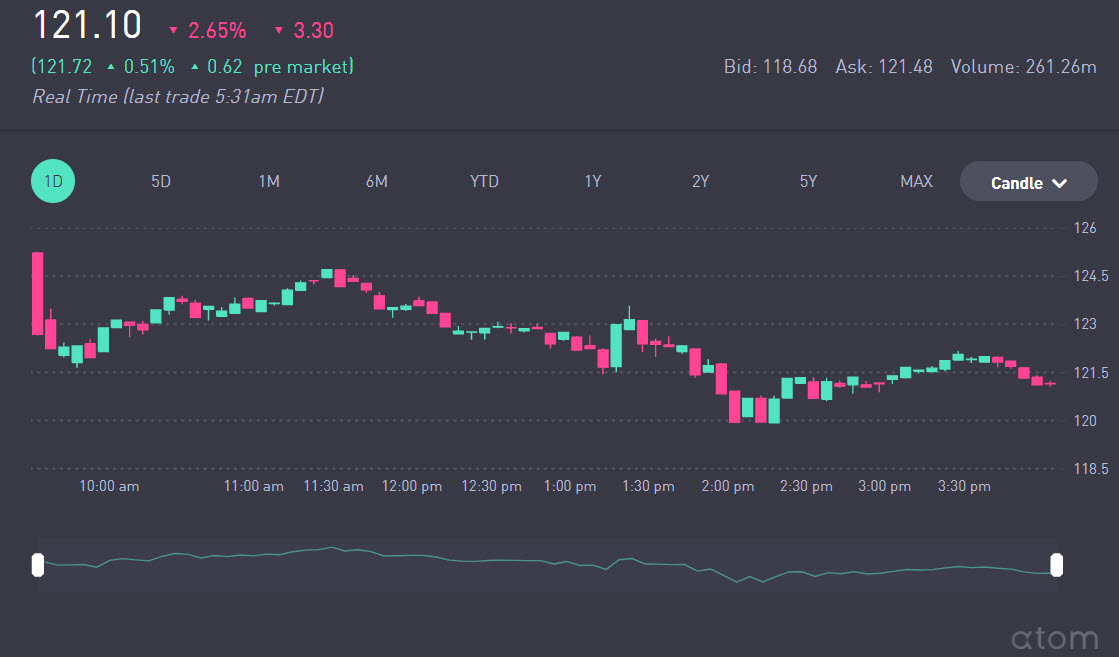Image resolution: width=1119 pixels, height=657 pixels.
Task: Click the right range slider handle
Action: (x=1056, y=565)
